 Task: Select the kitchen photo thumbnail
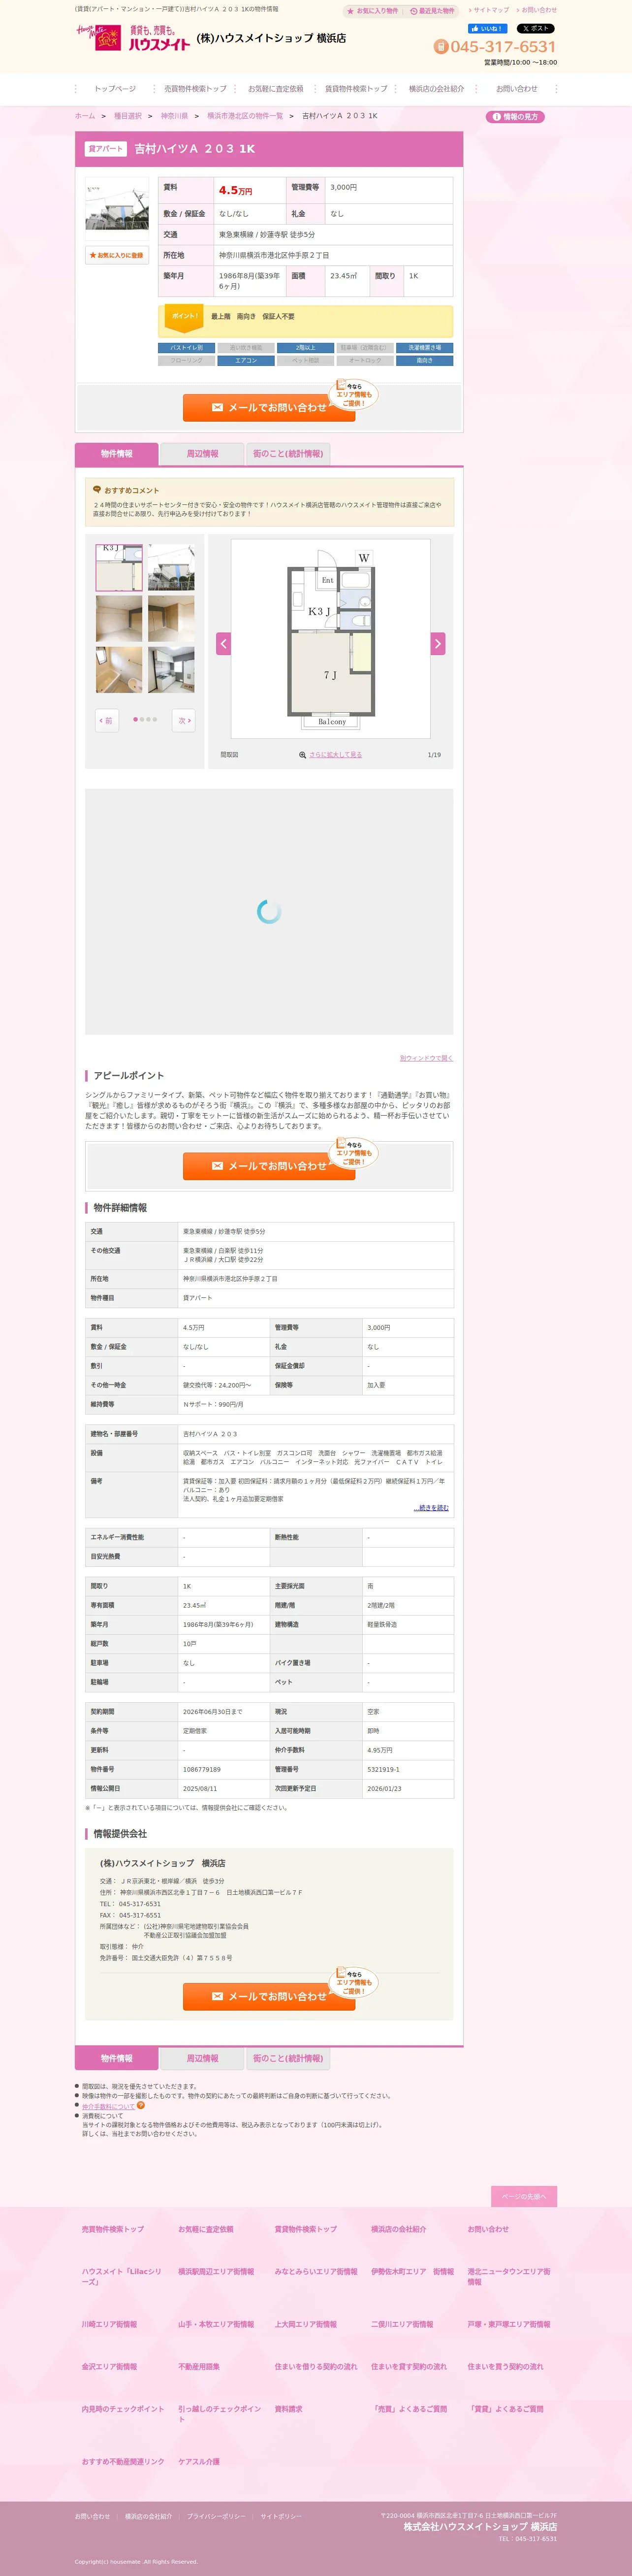click(x=171, y=670)
